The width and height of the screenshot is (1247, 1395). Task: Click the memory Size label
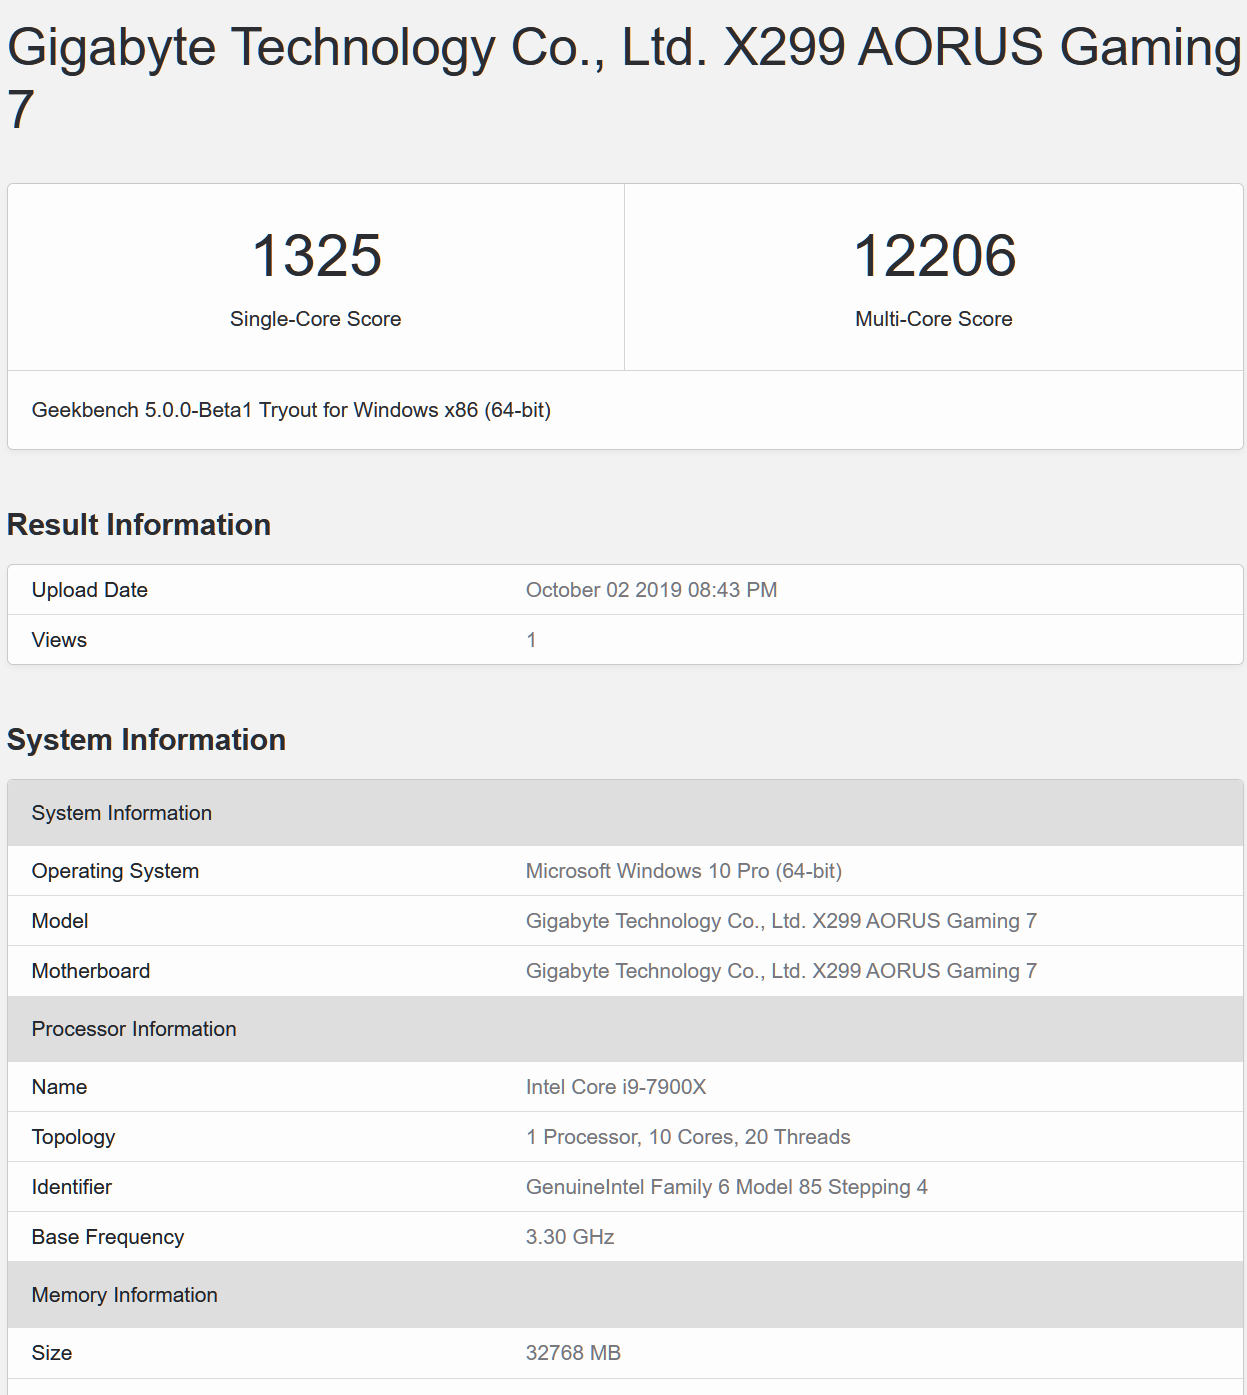click(52, 1353)
